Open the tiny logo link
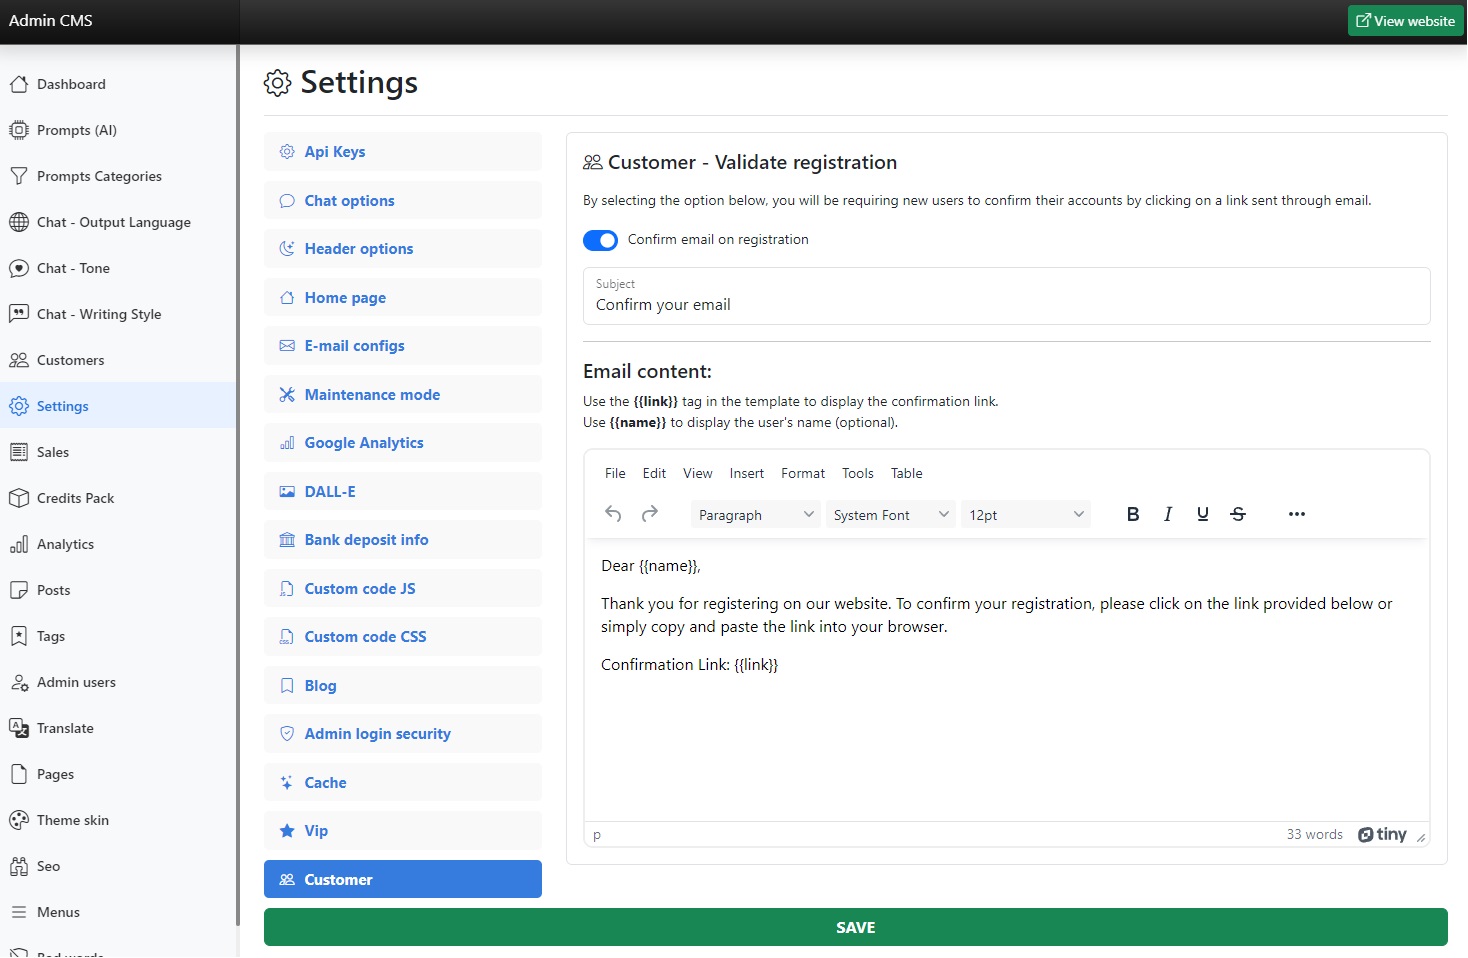 point(1382,835)
